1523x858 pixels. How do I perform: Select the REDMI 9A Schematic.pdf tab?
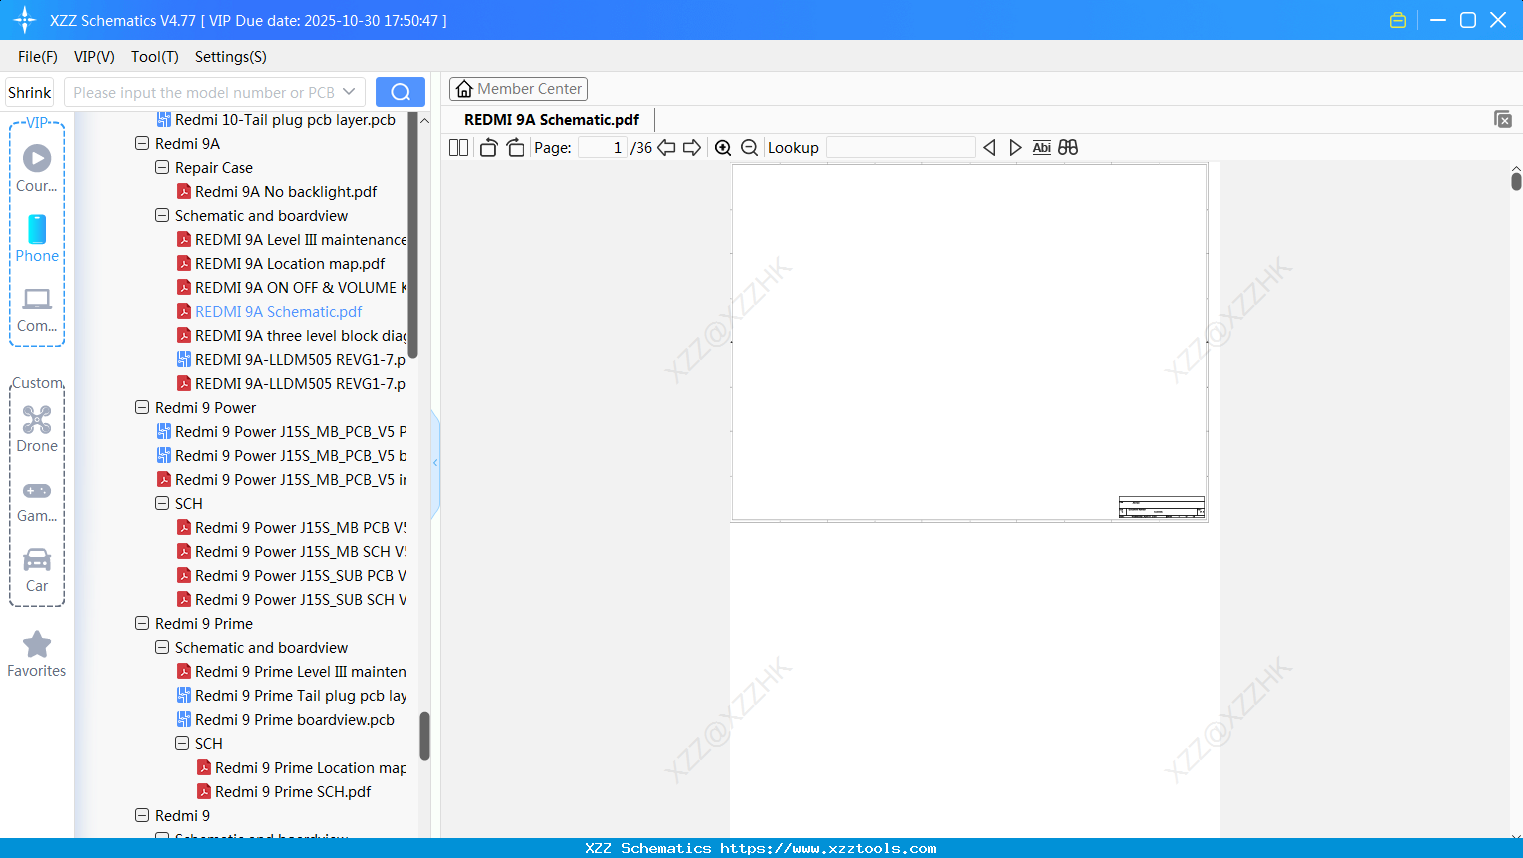[x=551, y=120]
